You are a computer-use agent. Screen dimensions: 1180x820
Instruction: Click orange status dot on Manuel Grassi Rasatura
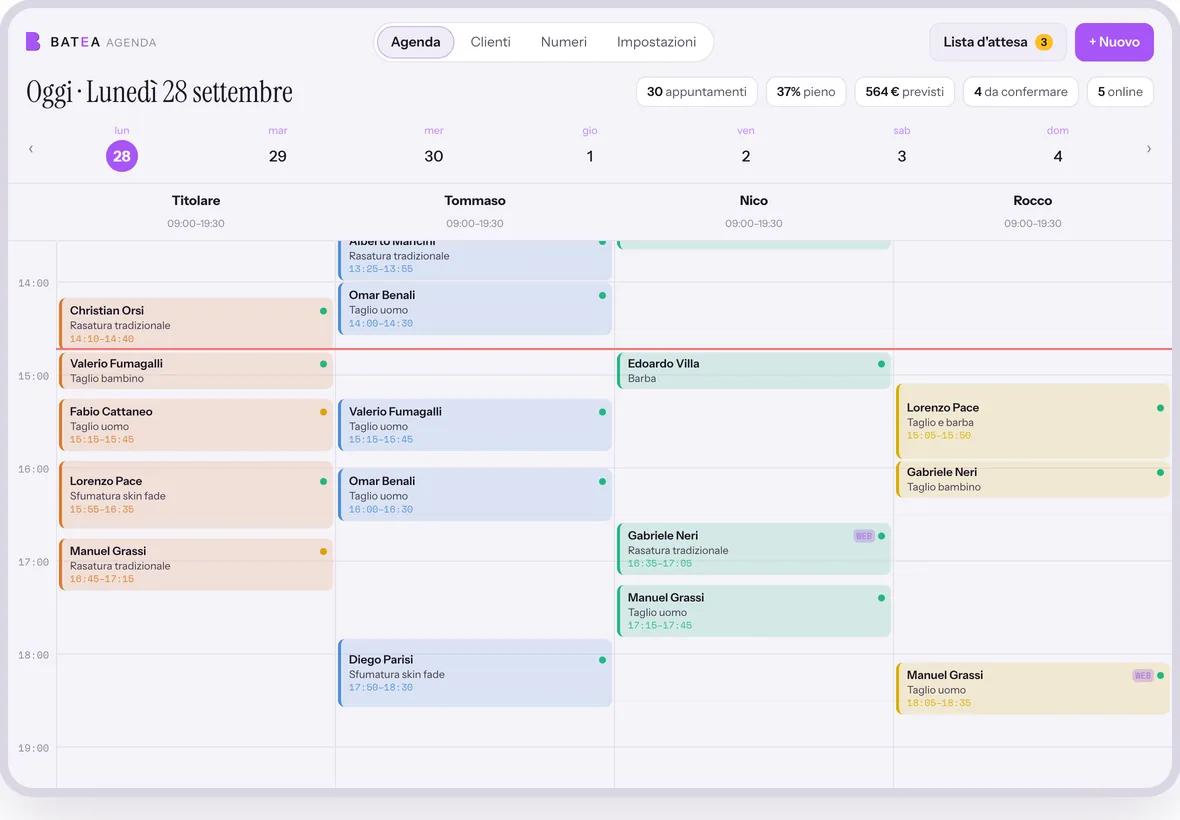coord(324,551)
